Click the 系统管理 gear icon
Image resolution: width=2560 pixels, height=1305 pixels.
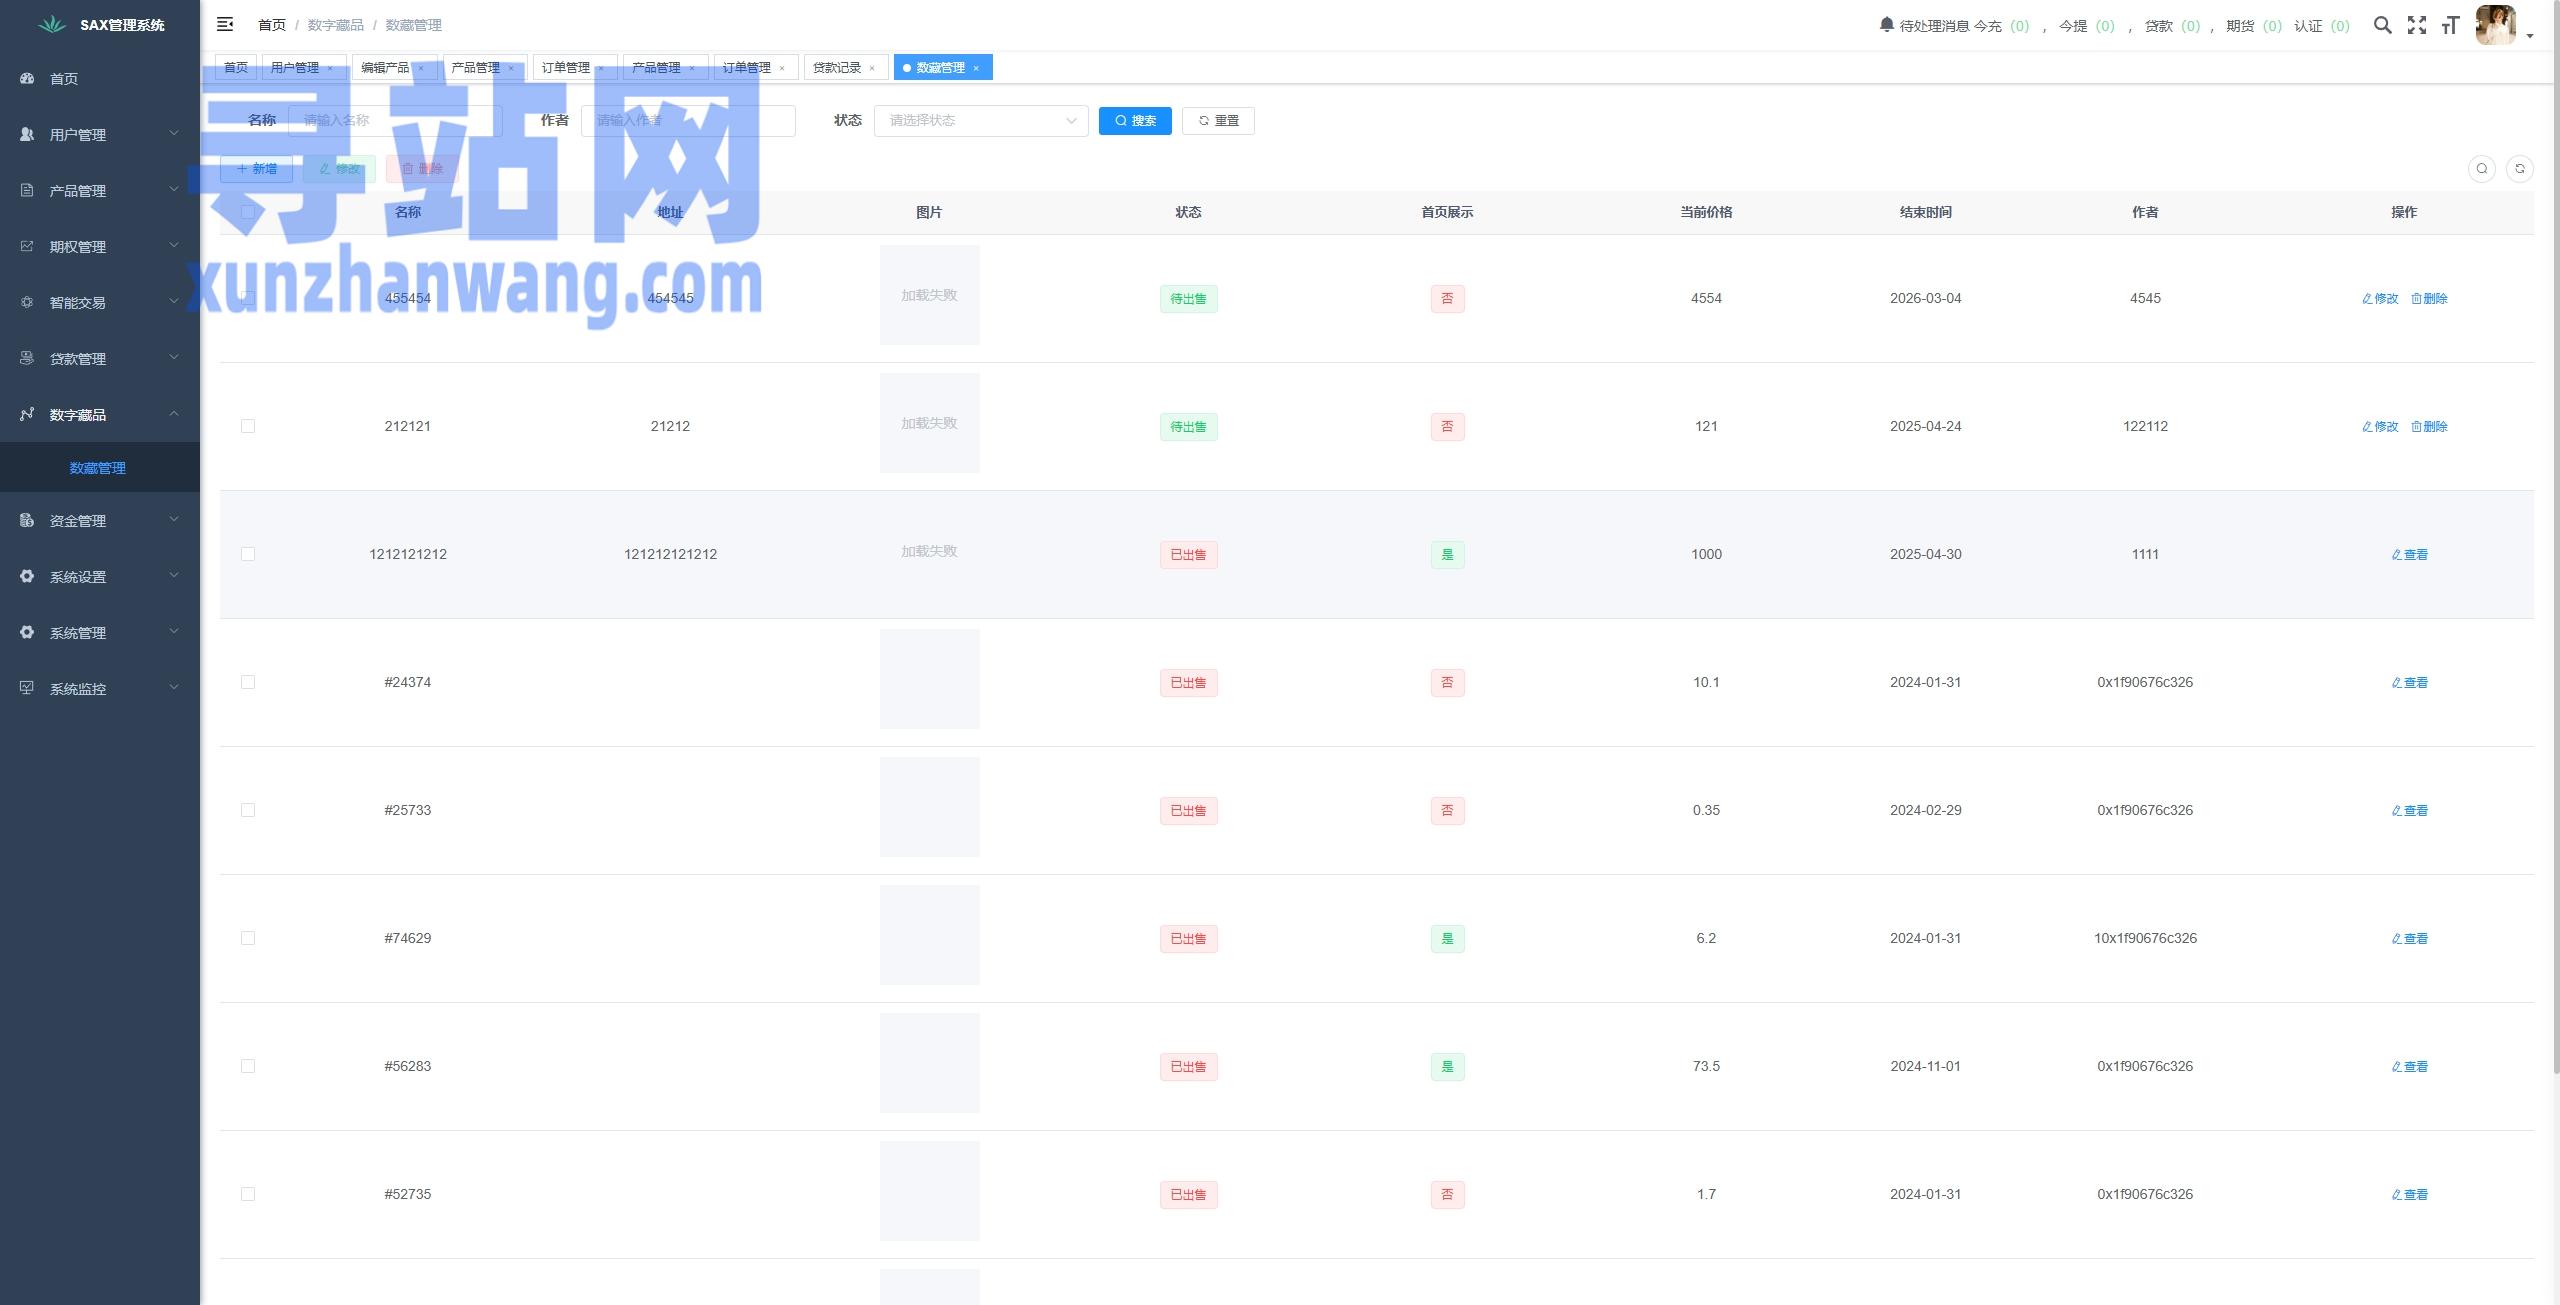27,632
